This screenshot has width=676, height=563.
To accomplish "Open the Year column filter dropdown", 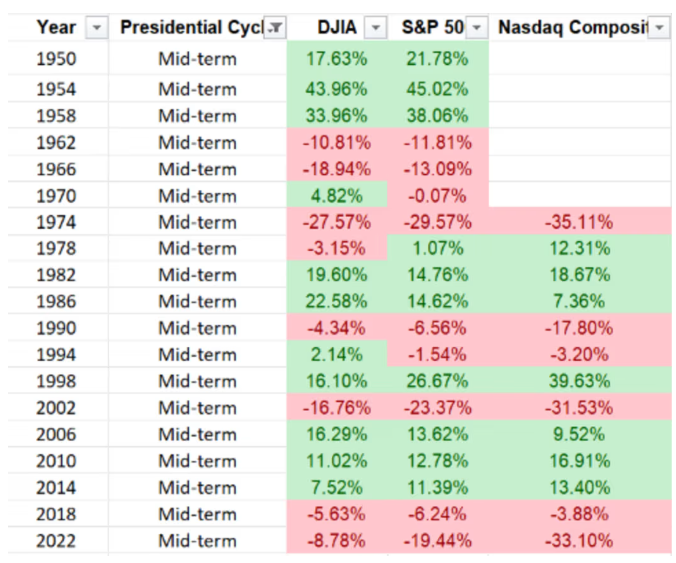I will (96, 28).
